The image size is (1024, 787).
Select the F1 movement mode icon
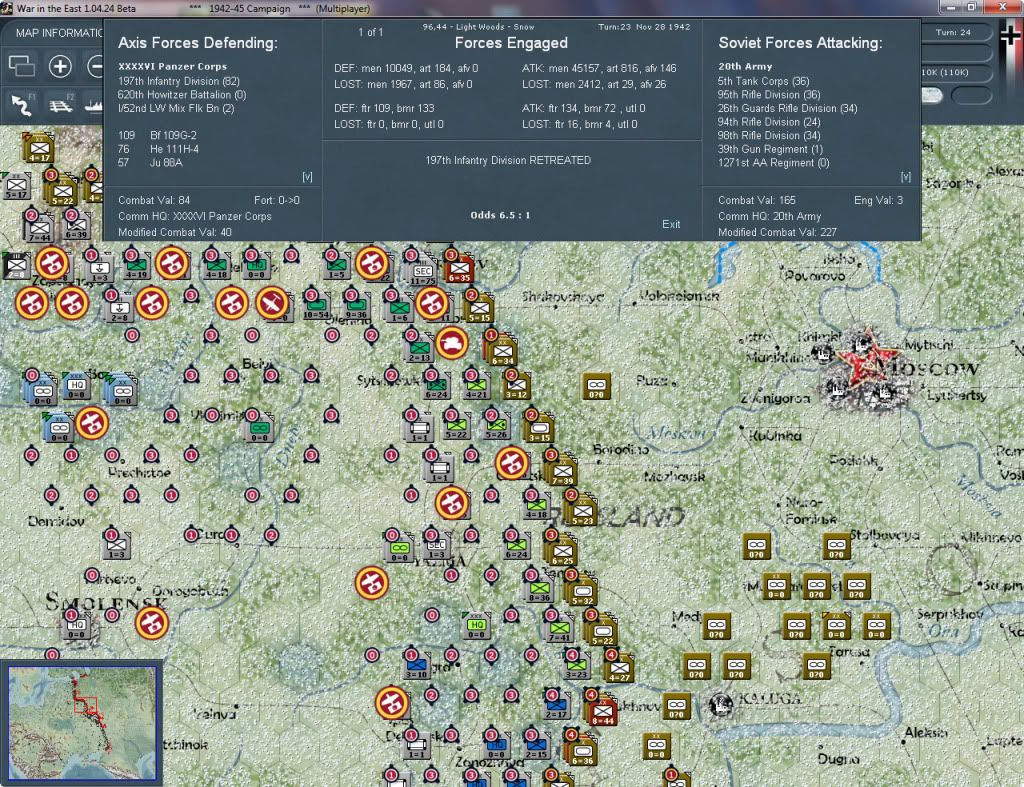click(x=22, y=104)
